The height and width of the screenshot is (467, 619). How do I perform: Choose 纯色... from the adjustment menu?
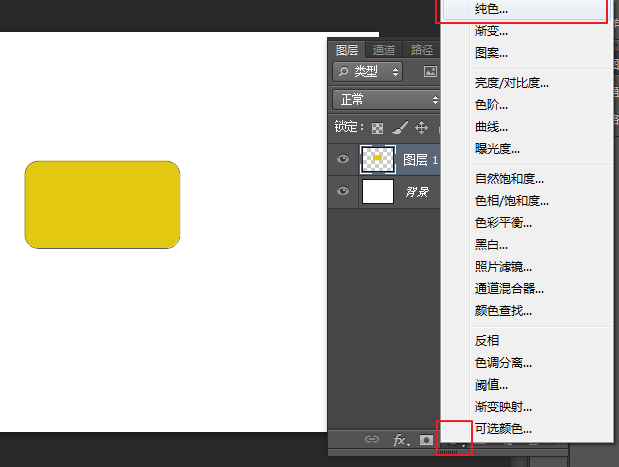click(x=525, y=9)
